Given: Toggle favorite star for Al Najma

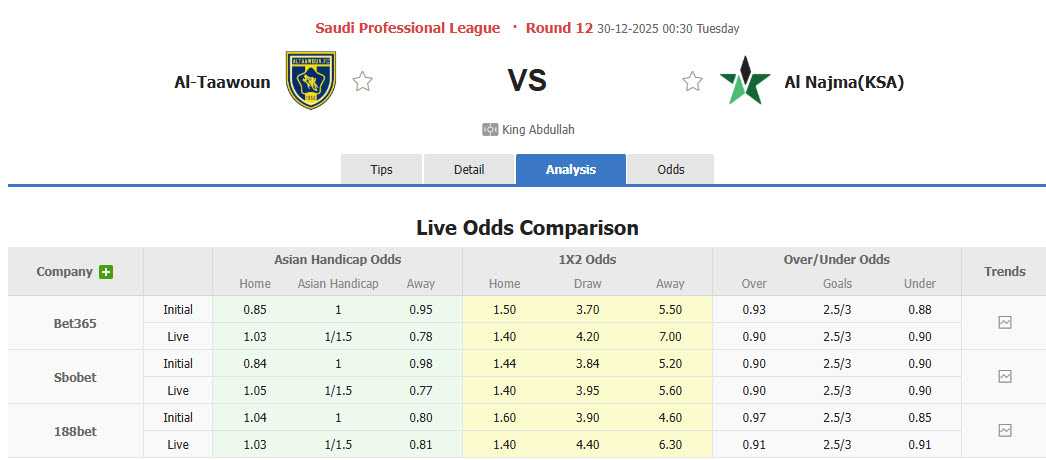Looking at the screenshot, I should click(x=692, y=82).
